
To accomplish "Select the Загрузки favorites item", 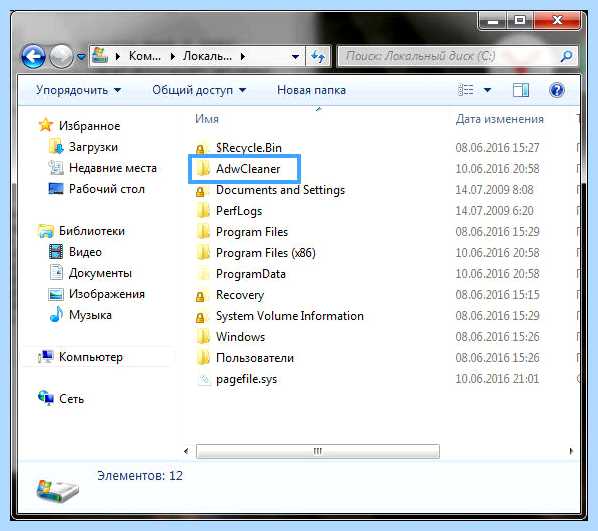I will pyautogui.click(x=93, y=147).
